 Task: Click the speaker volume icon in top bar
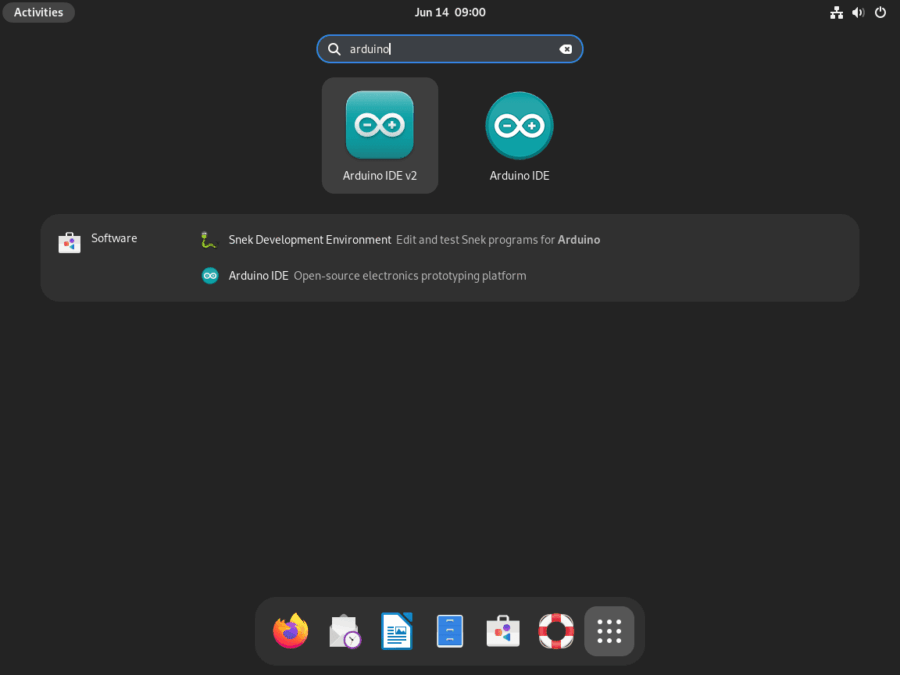click(x=858, y=12)
